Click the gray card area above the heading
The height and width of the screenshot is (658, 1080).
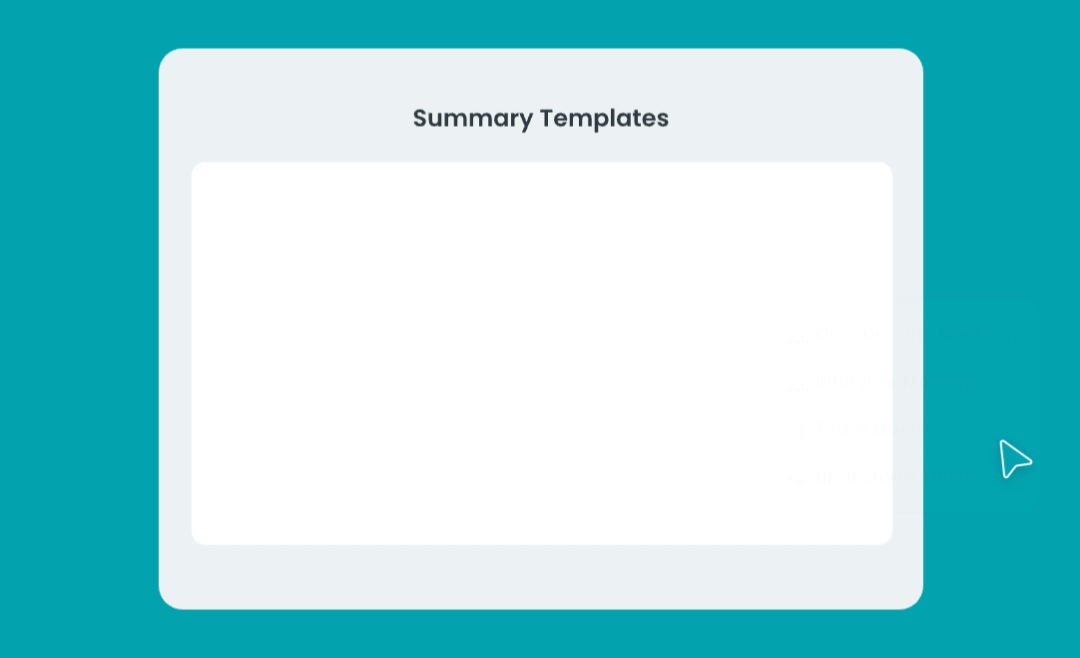(540, 75)
